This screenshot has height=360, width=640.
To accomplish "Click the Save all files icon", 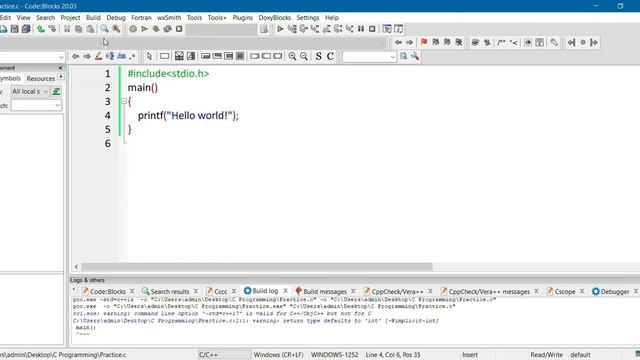I will 26,29.
